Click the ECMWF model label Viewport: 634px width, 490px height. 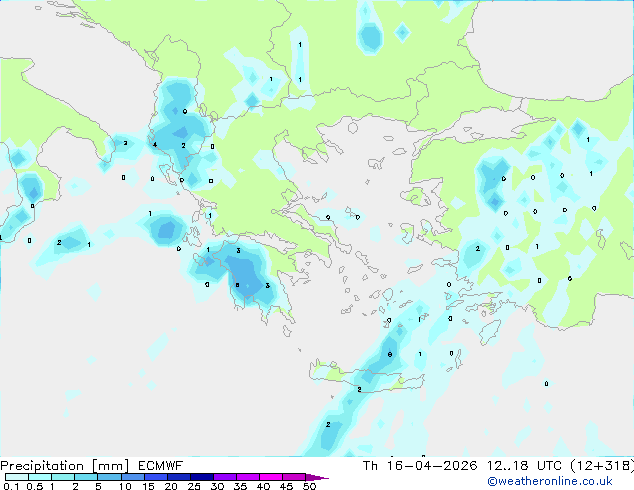point(161,466)
